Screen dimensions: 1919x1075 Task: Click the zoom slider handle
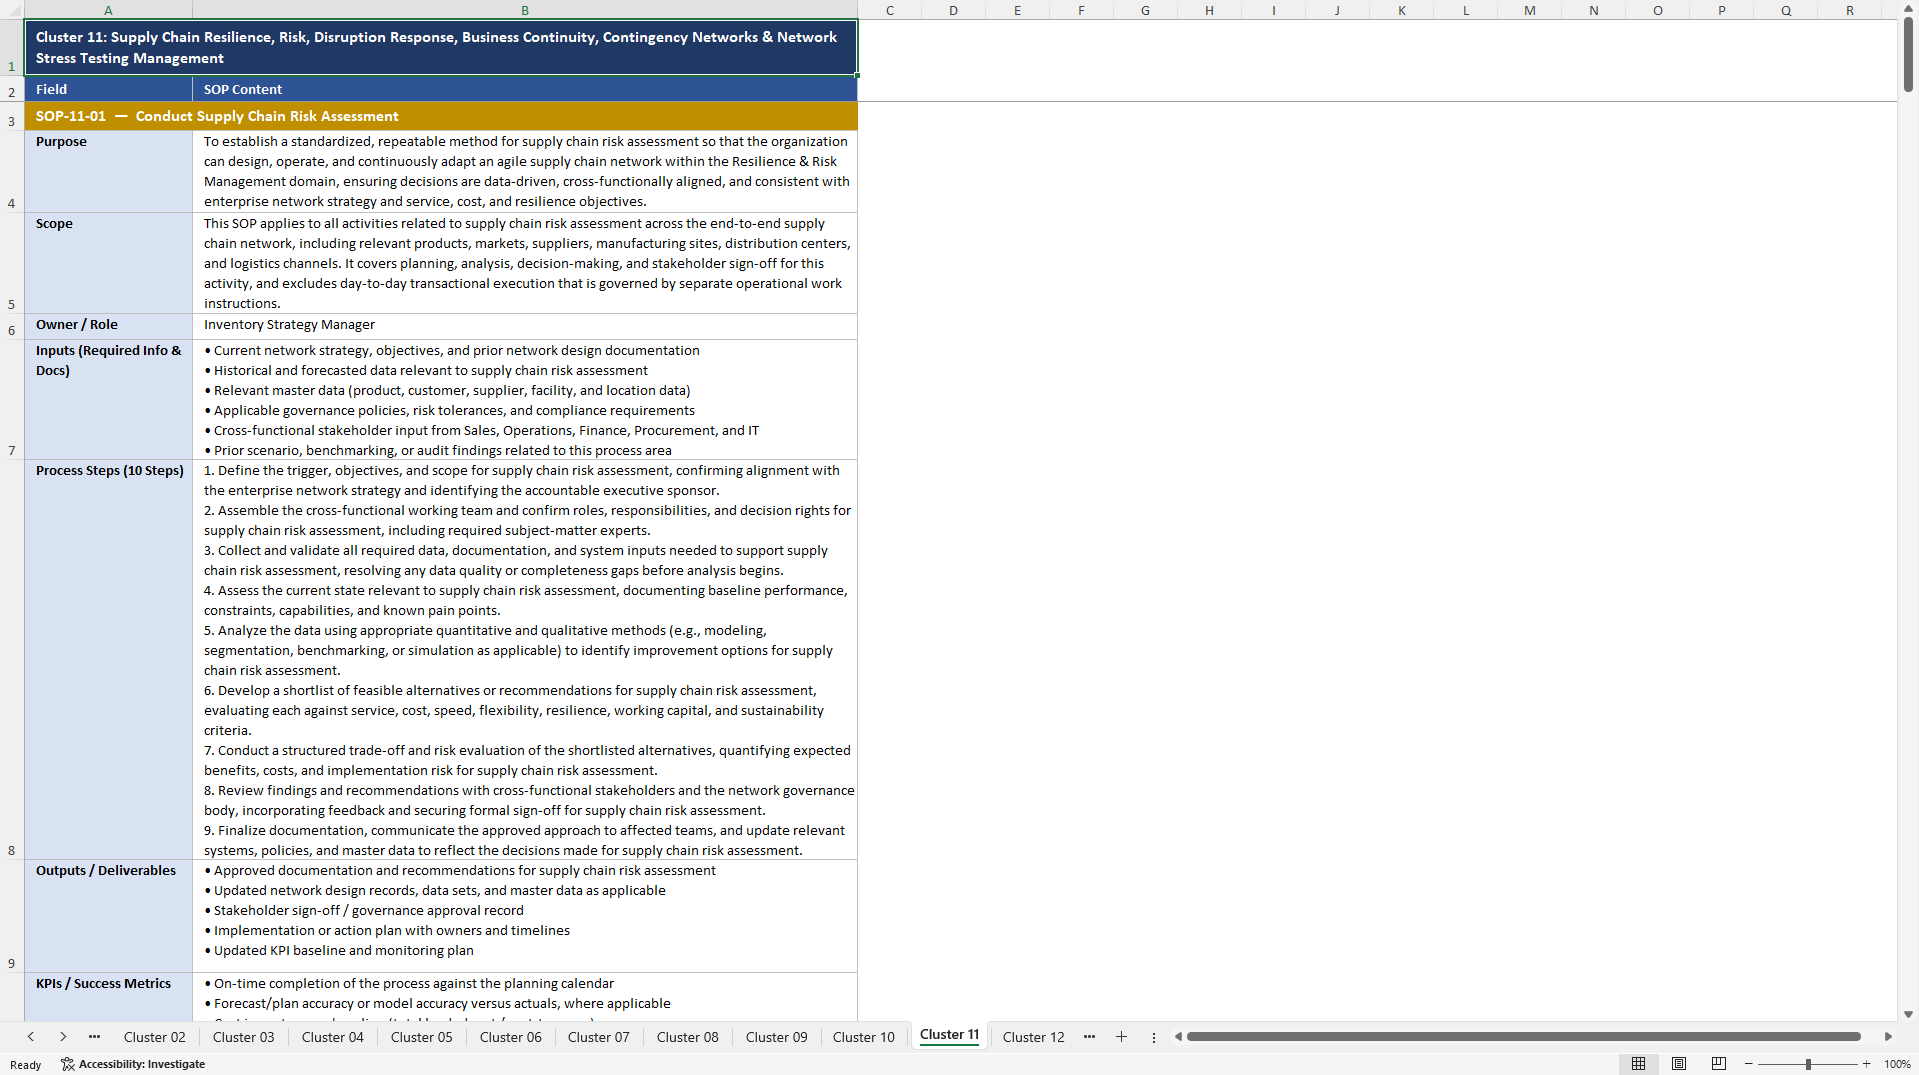coord(1808,1064)
